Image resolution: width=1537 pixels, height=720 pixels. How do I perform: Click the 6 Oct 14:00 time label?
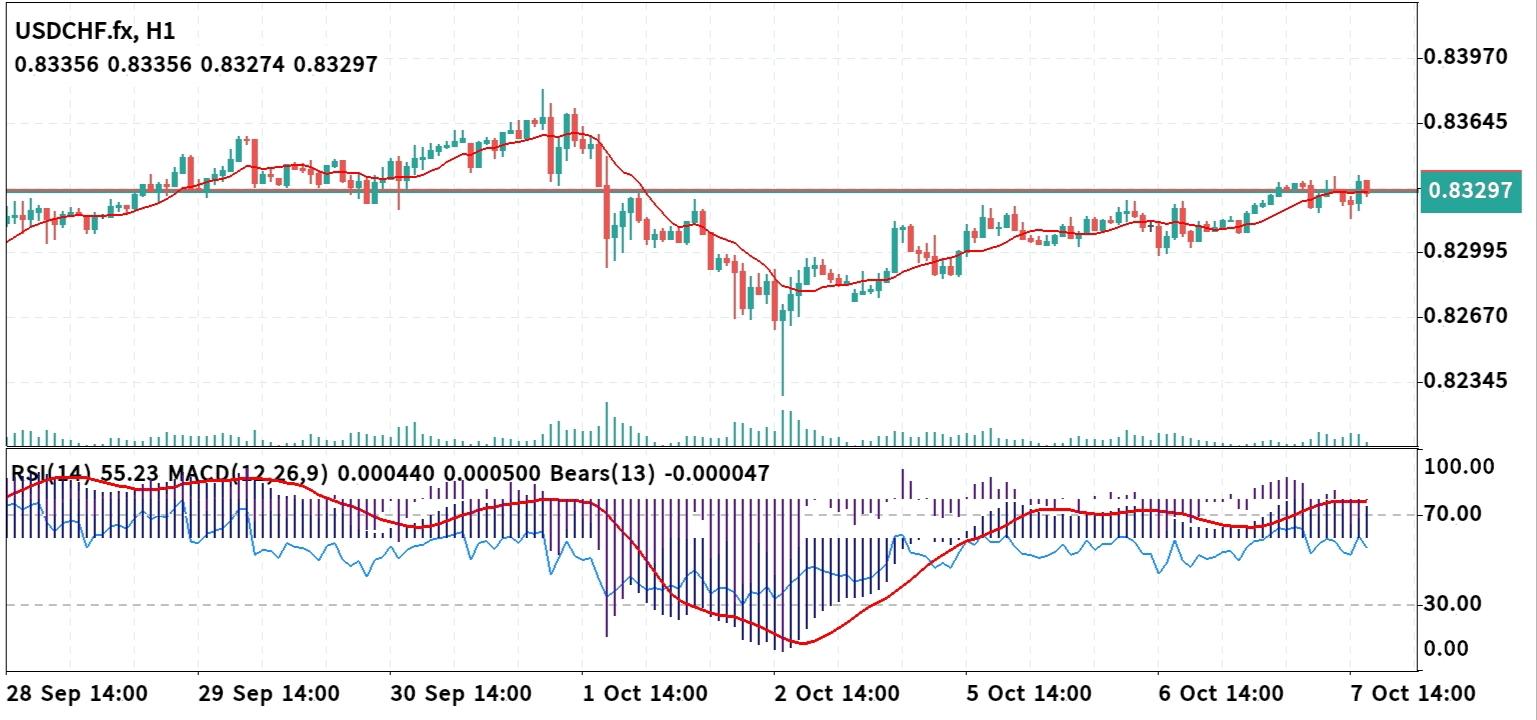[x=1221, y=693]
